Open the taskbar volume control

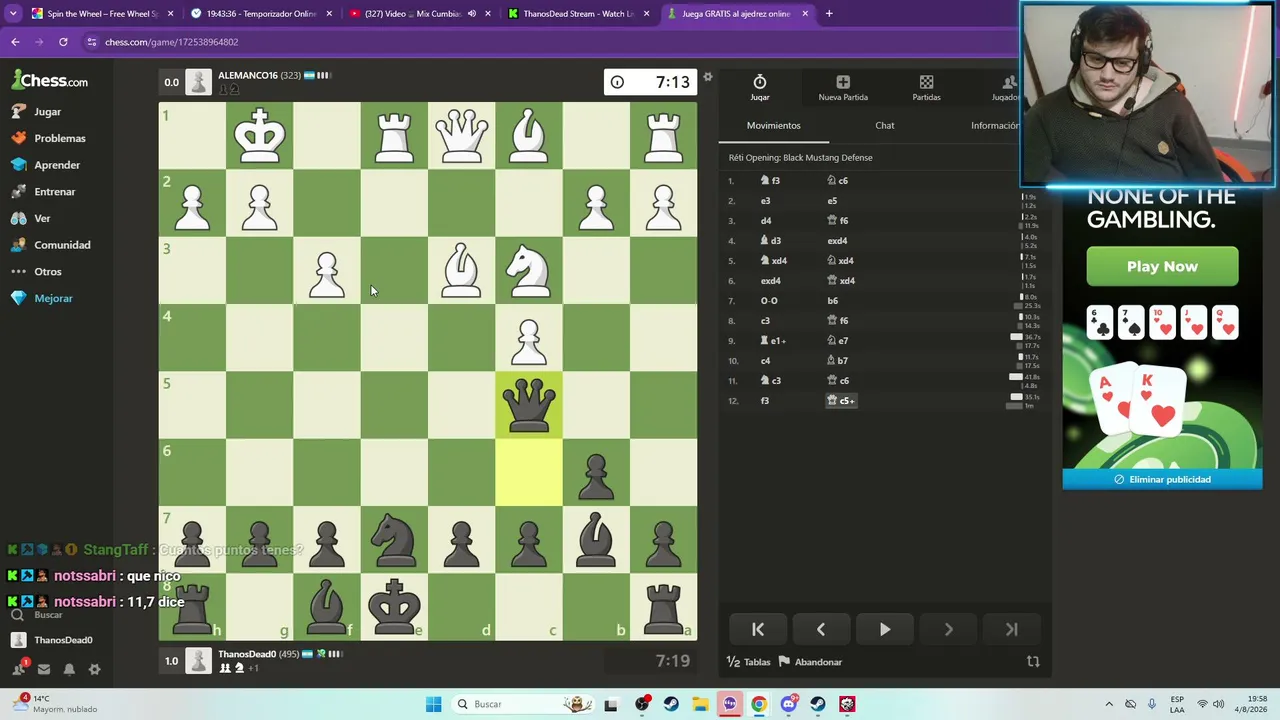pos(1220,705)
